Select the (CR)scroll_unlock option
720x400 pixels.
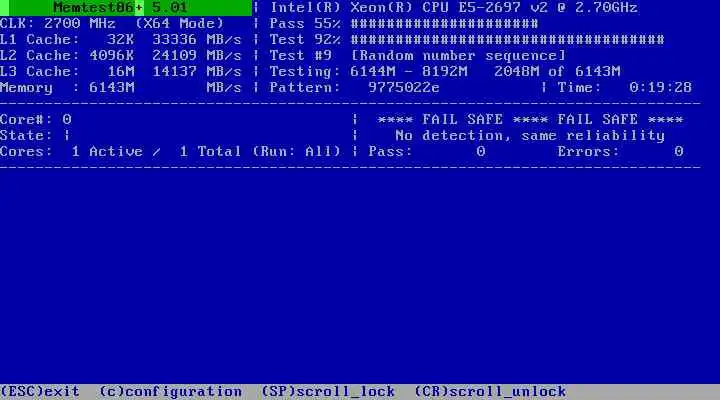coord(490,391)
